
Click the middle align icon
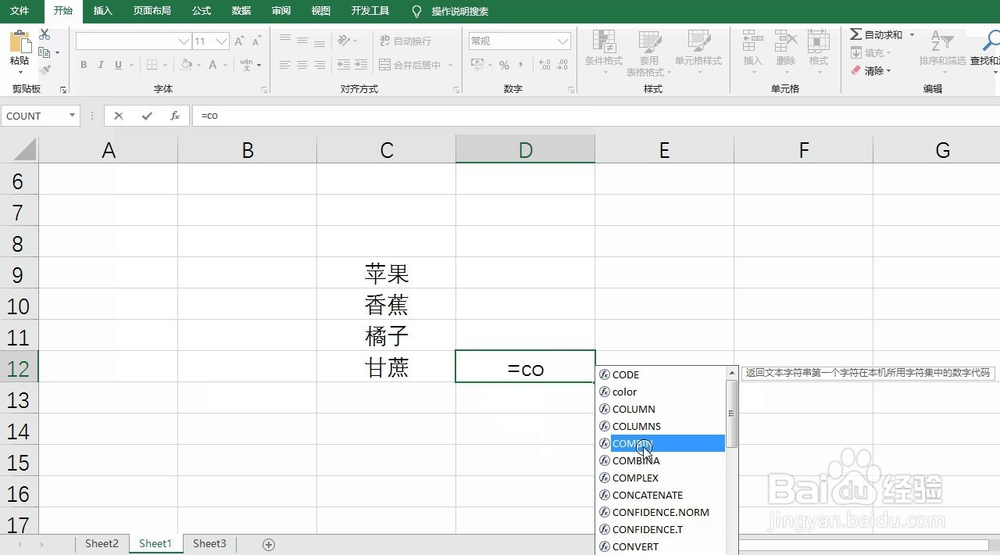pyautogui.click(x=302, y=41)
